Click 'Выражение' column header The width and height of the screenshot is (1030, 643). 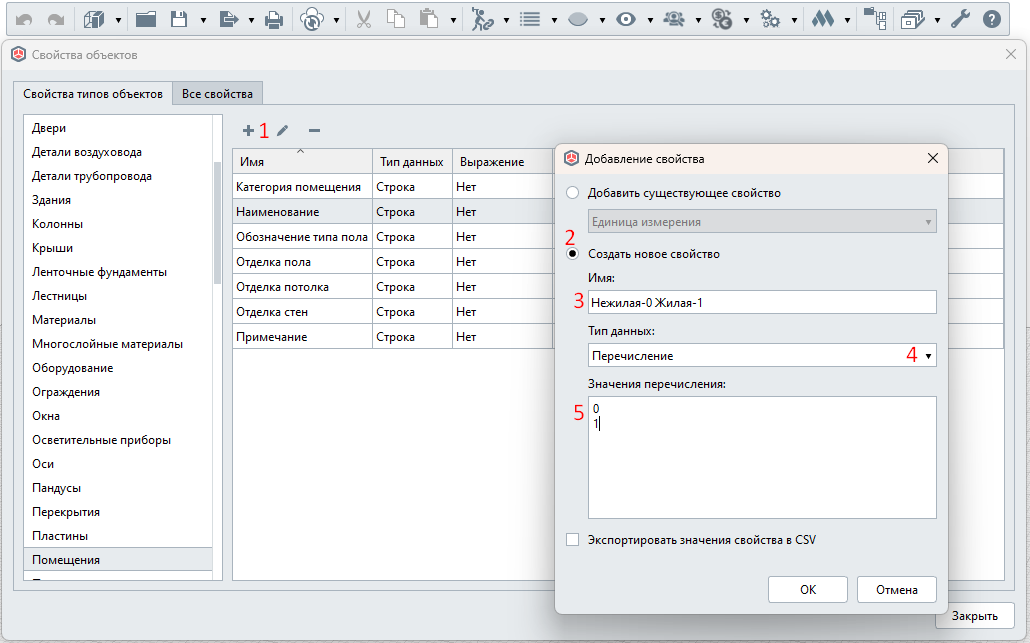[x=503, y=162]
